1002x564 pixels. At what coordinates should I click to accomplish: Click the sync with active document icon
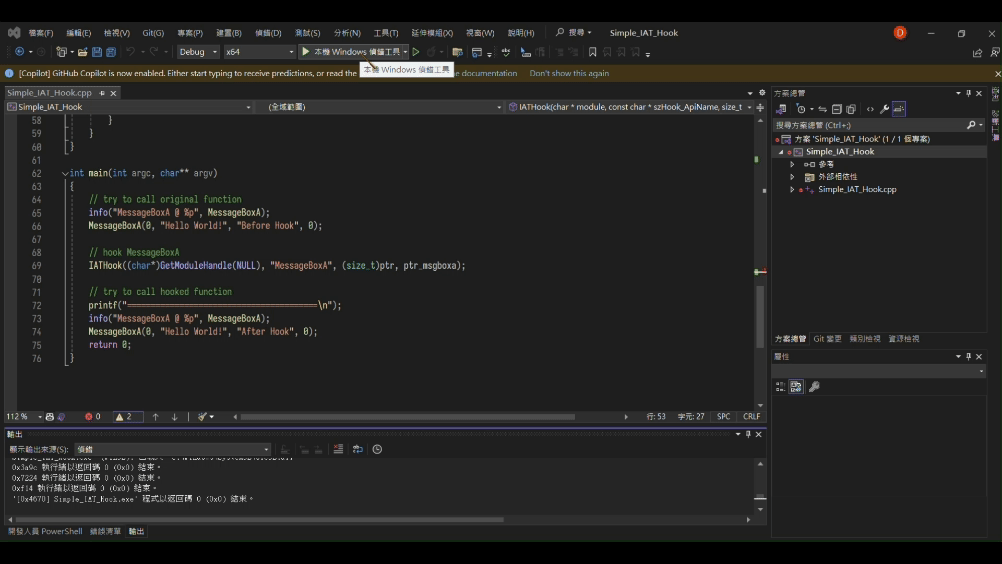pos(822,109)
